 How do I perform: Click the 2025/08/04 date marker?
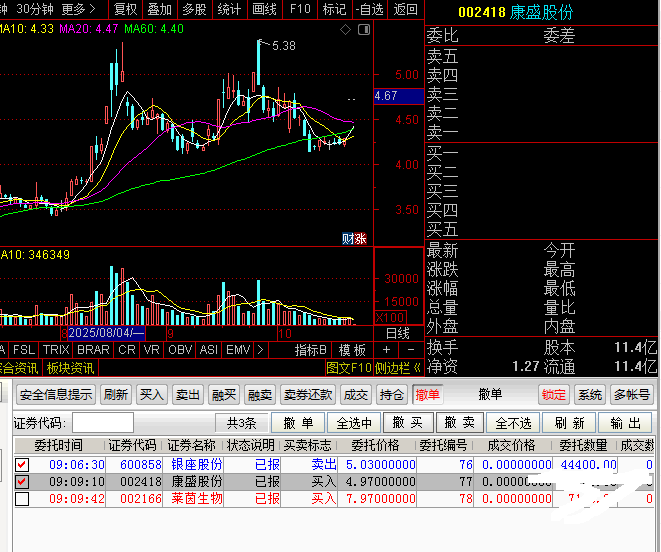point(106,333)
